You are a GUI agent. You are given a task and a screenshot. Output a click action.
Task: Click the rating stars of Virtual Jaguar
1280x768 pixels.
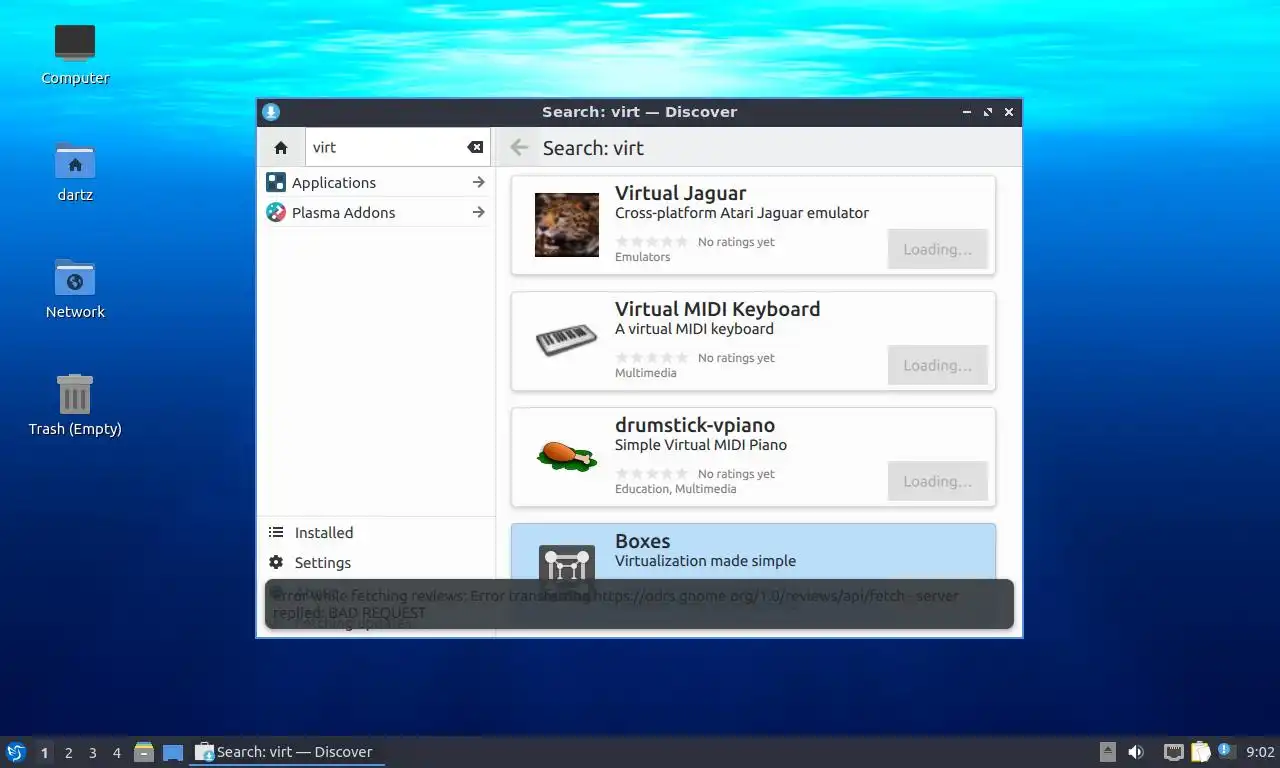(652, 242)
